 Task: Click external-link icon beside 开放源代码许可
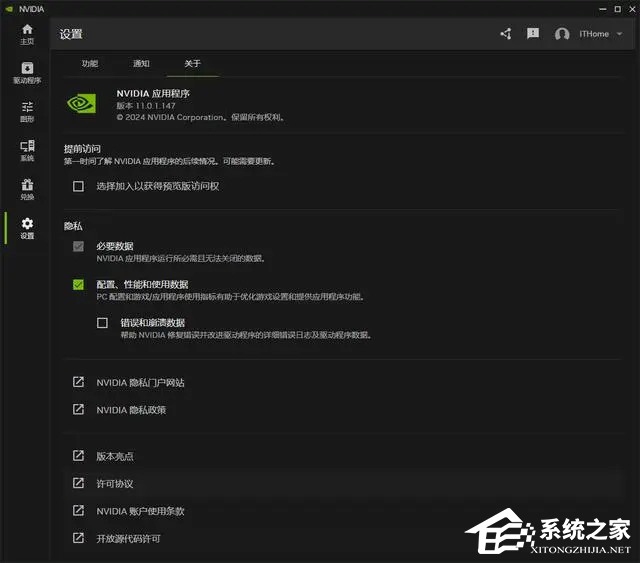[x=78, y=538]
